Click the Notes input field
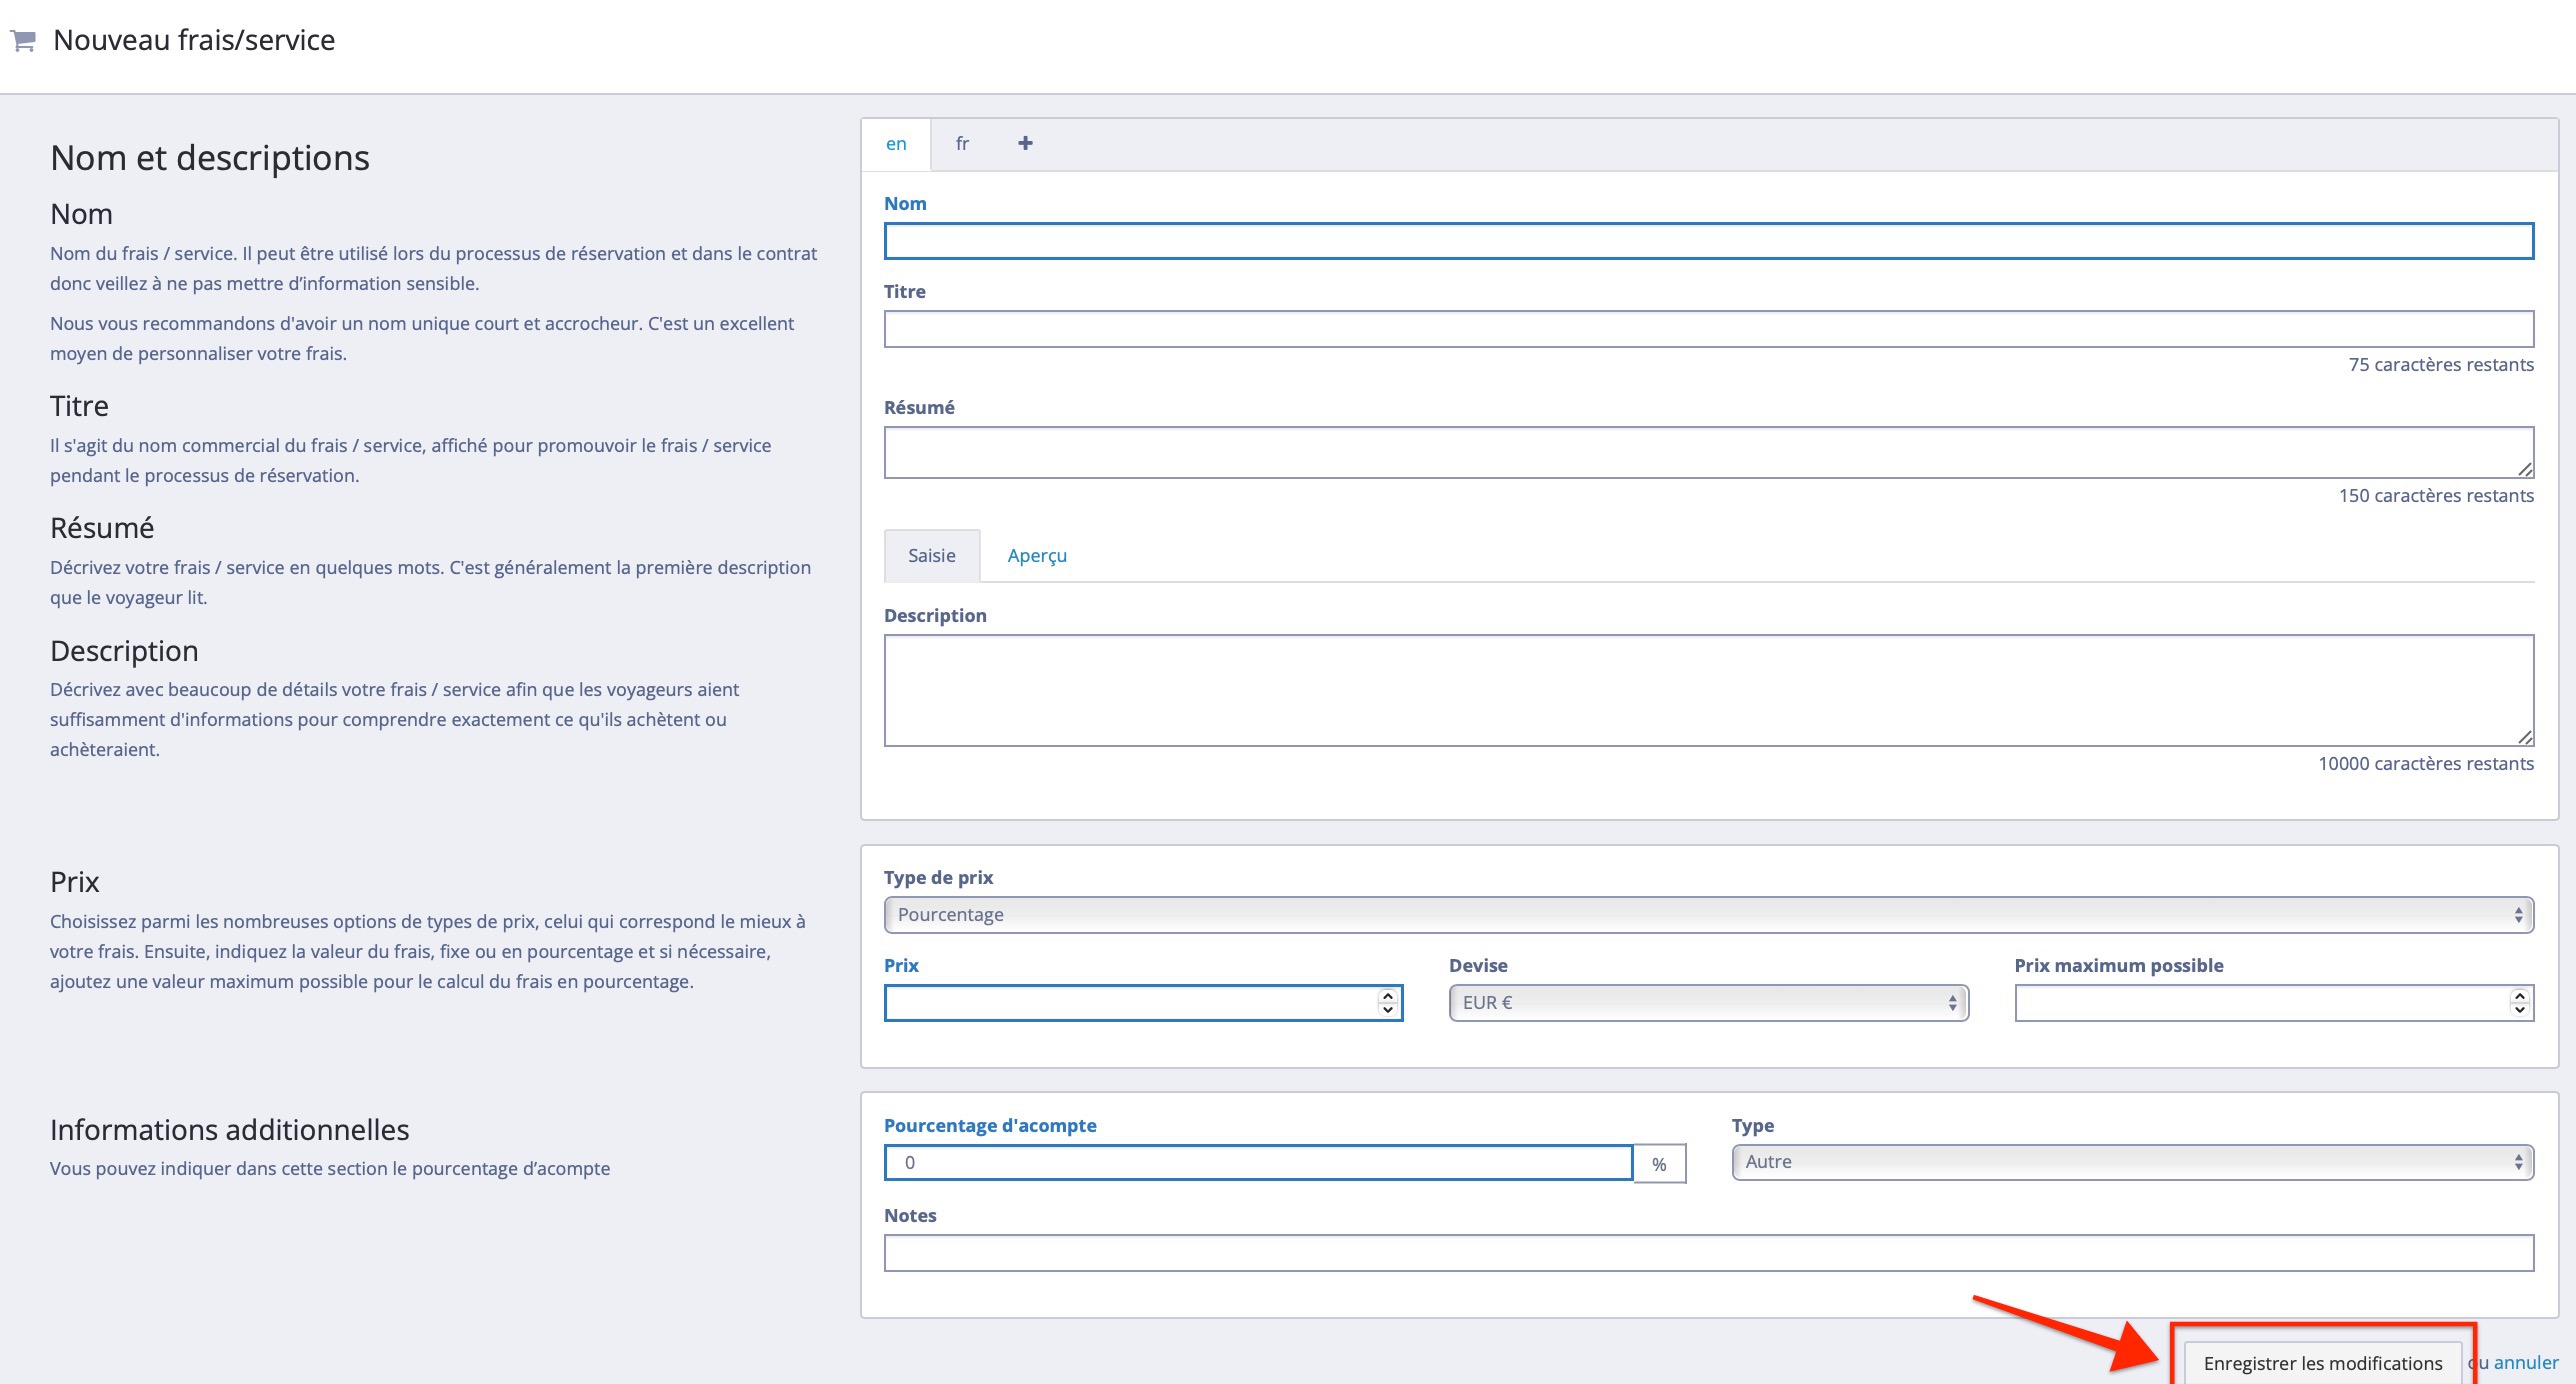 click(x=1709, y=1253)
